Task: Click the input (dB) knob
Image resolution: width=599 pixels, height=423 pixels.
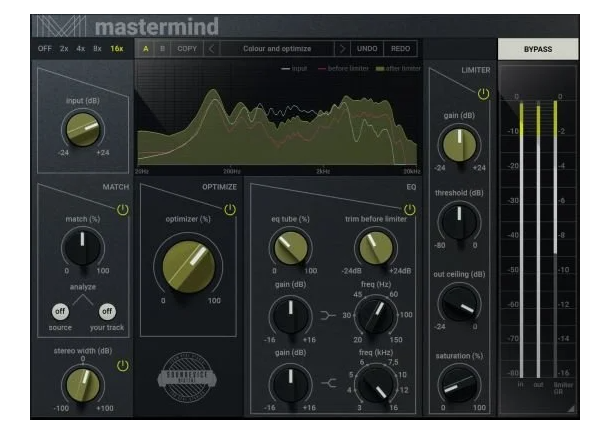Action: tap(83, 130)
